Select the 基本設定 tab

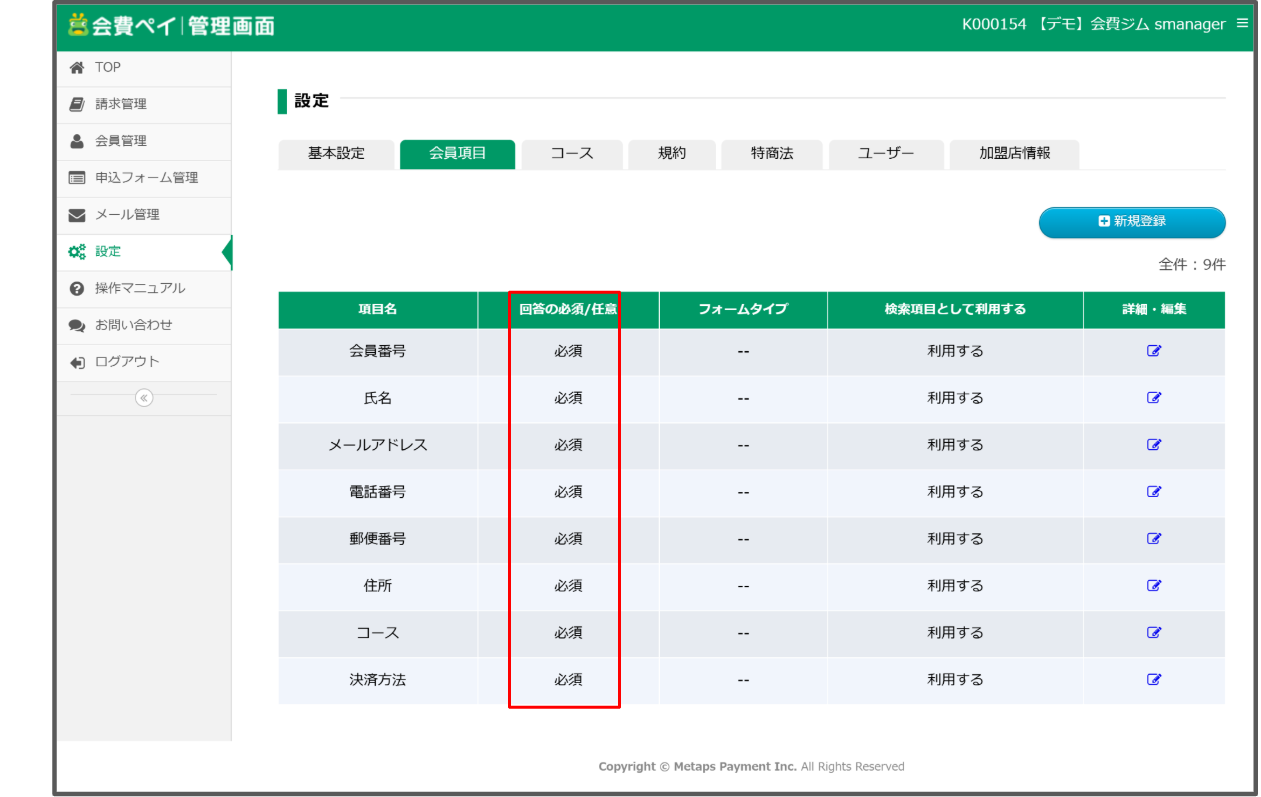[335, 154]
